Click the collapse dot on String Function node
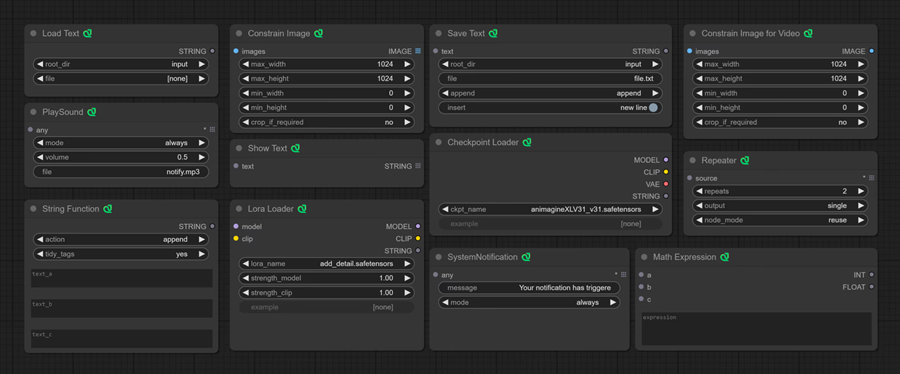Screen dimensions: 900x374 tap(33, 209)
